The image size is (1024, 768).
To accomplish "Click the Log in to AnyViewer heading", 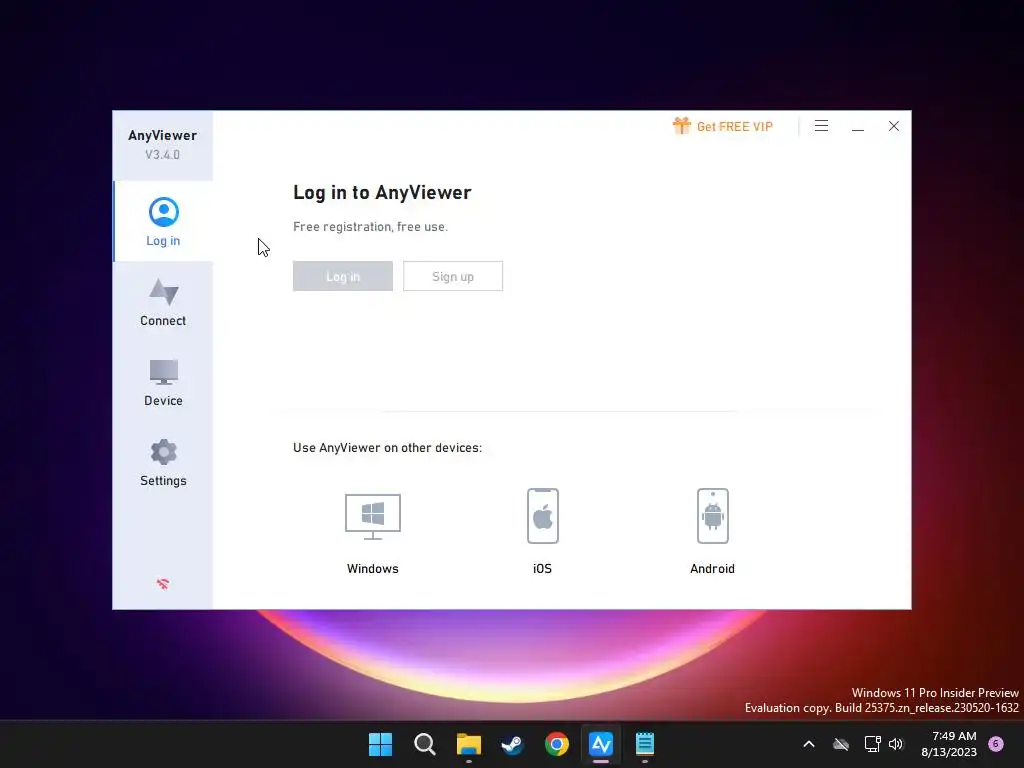I will [382, 193].
